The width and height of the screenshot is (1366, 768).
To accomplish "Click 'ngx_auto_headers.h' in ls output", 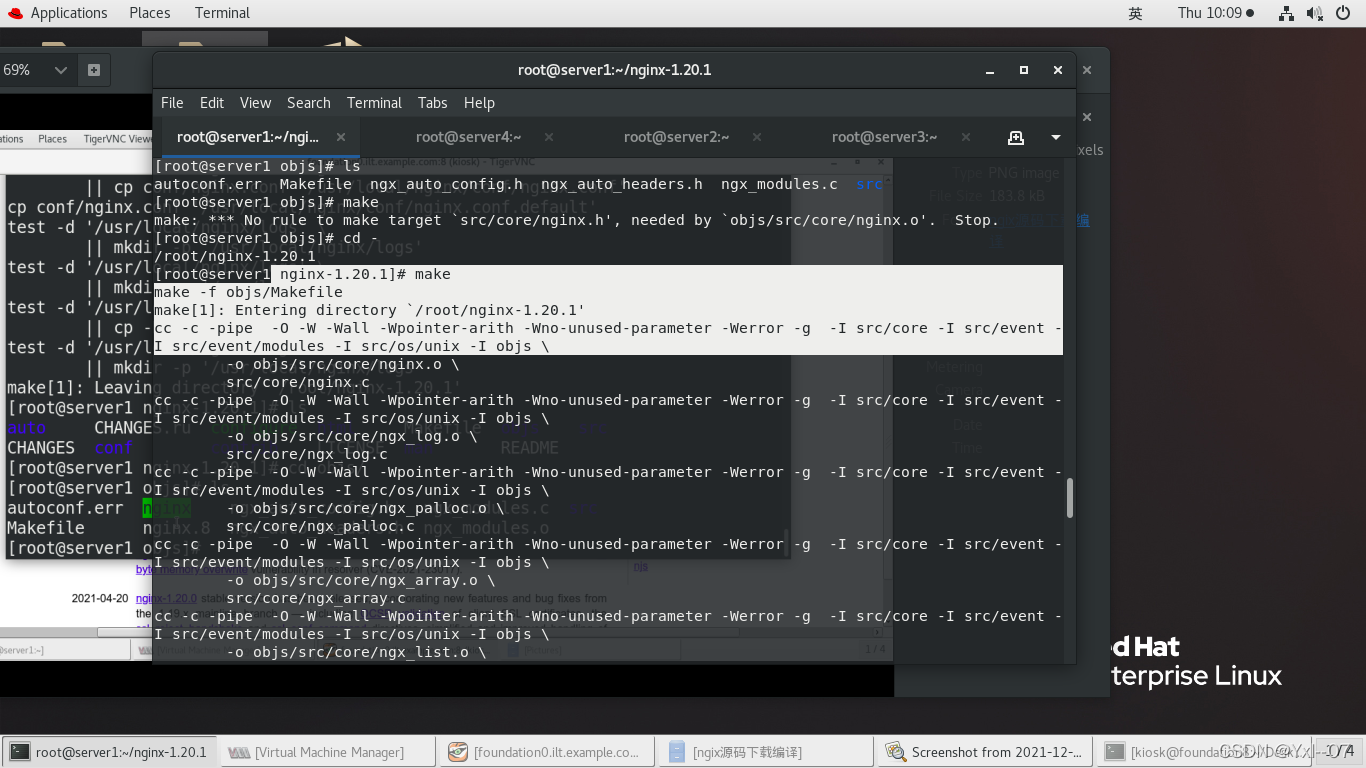I will pyautogui.click(x=622, y=184).
